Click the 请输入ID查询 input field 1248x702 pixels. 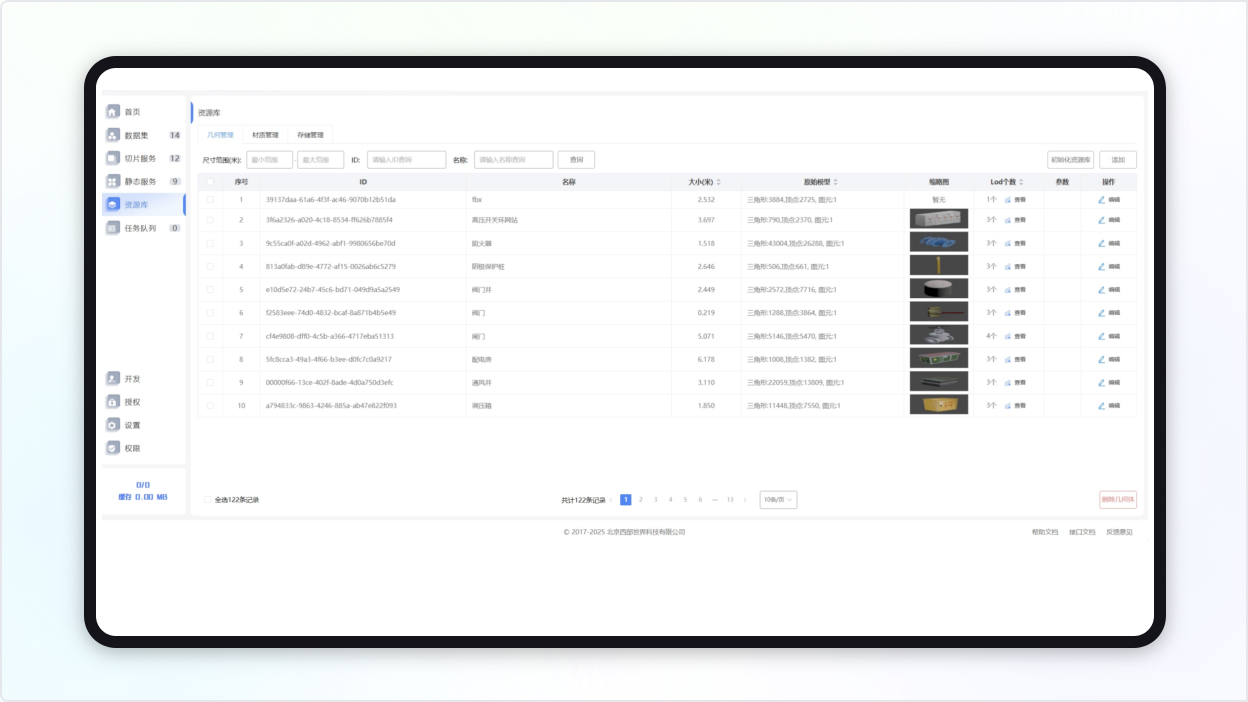click(406, 160)
